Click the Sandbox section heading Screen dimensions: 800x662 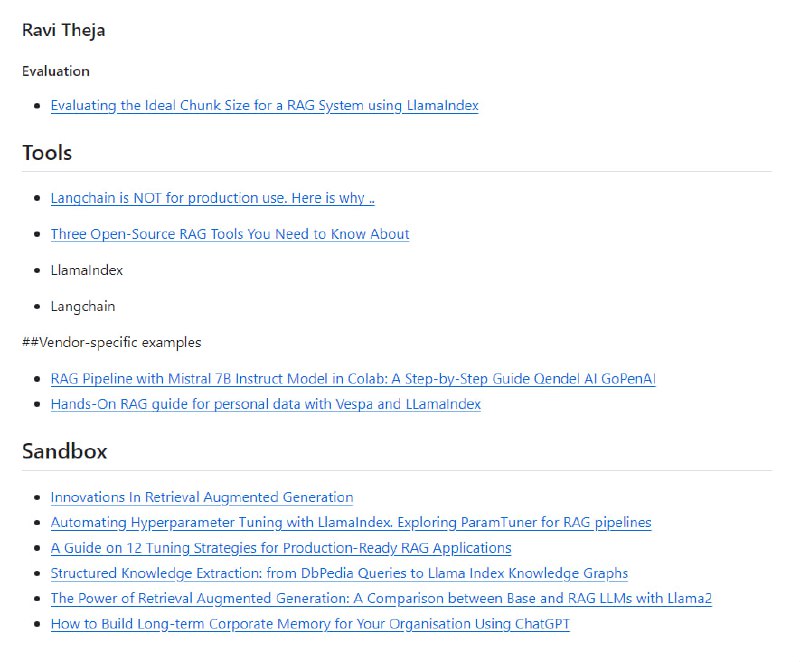point(64,451)
